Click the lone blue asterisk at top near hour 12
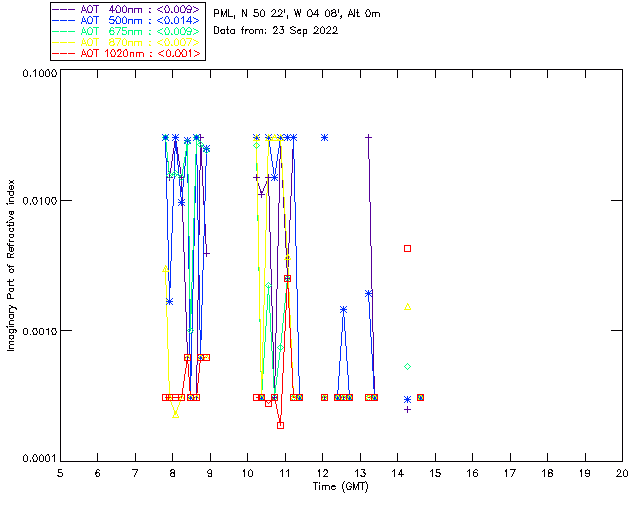 (324, 138)
